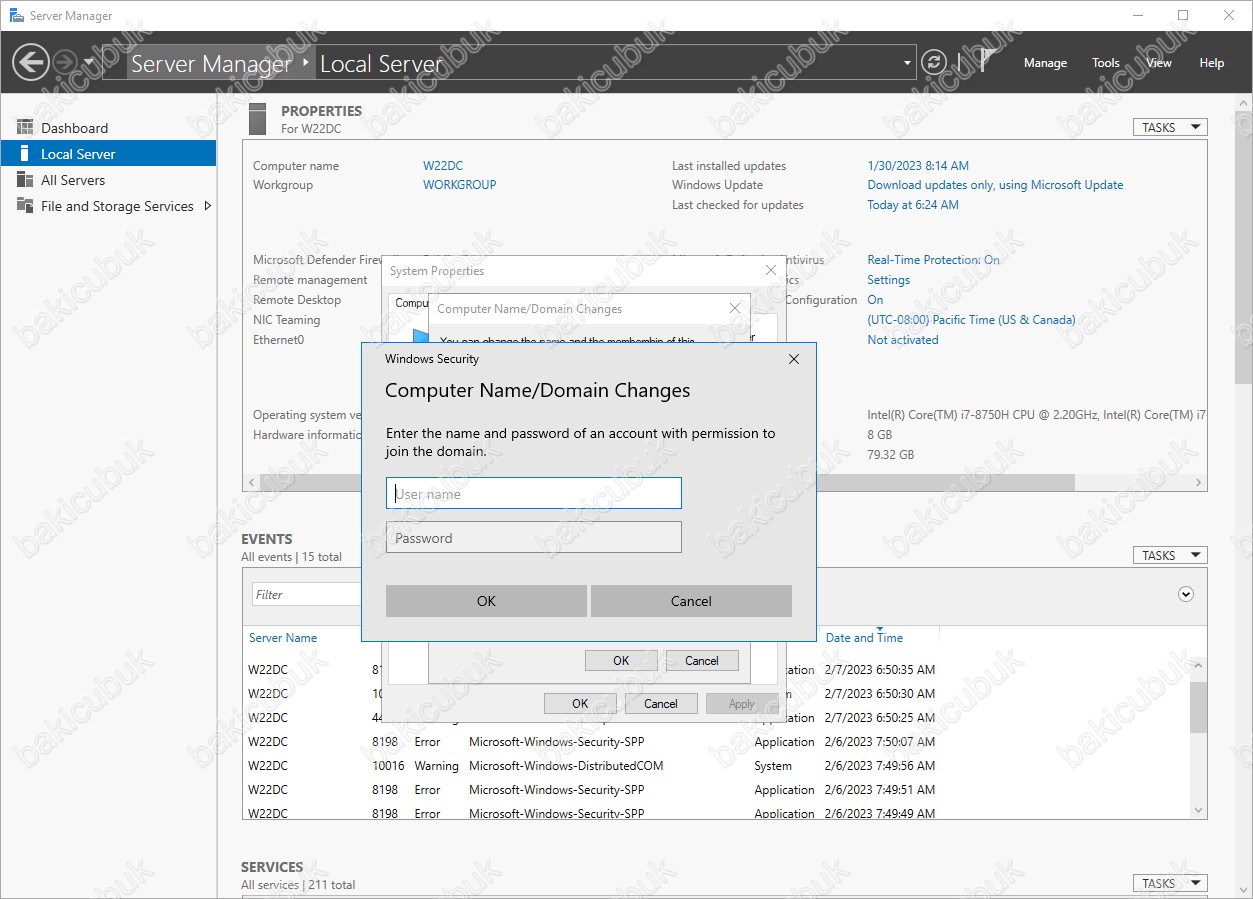This screenshot has height=899, width=1253.
Task: Sort events by Server Name column
Action: 283,638
